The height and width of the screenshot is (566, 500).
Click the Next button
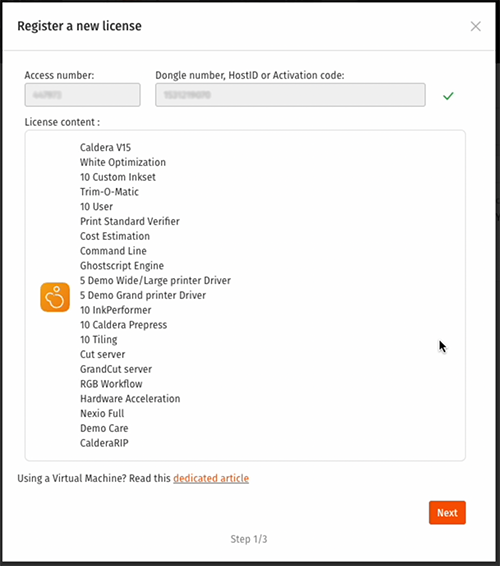(x=447, y=512)
